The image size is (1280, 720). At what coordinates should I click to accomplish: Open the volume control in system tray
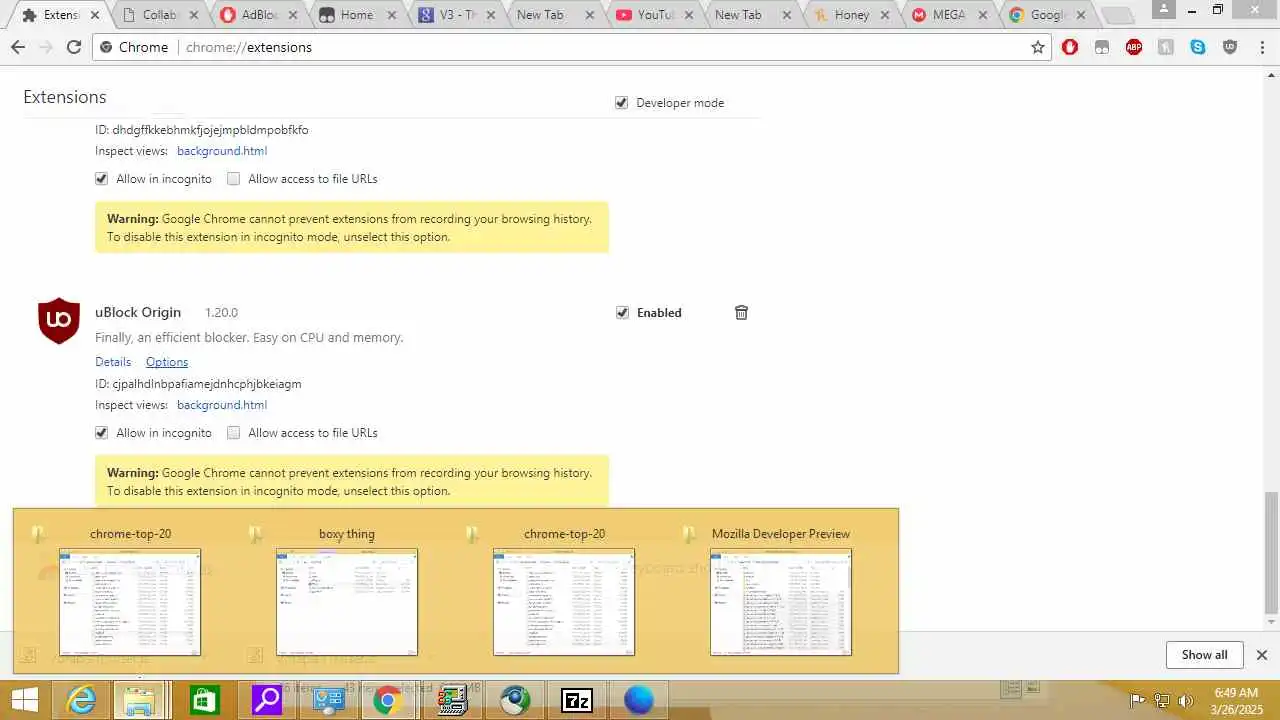(1186, 700)
